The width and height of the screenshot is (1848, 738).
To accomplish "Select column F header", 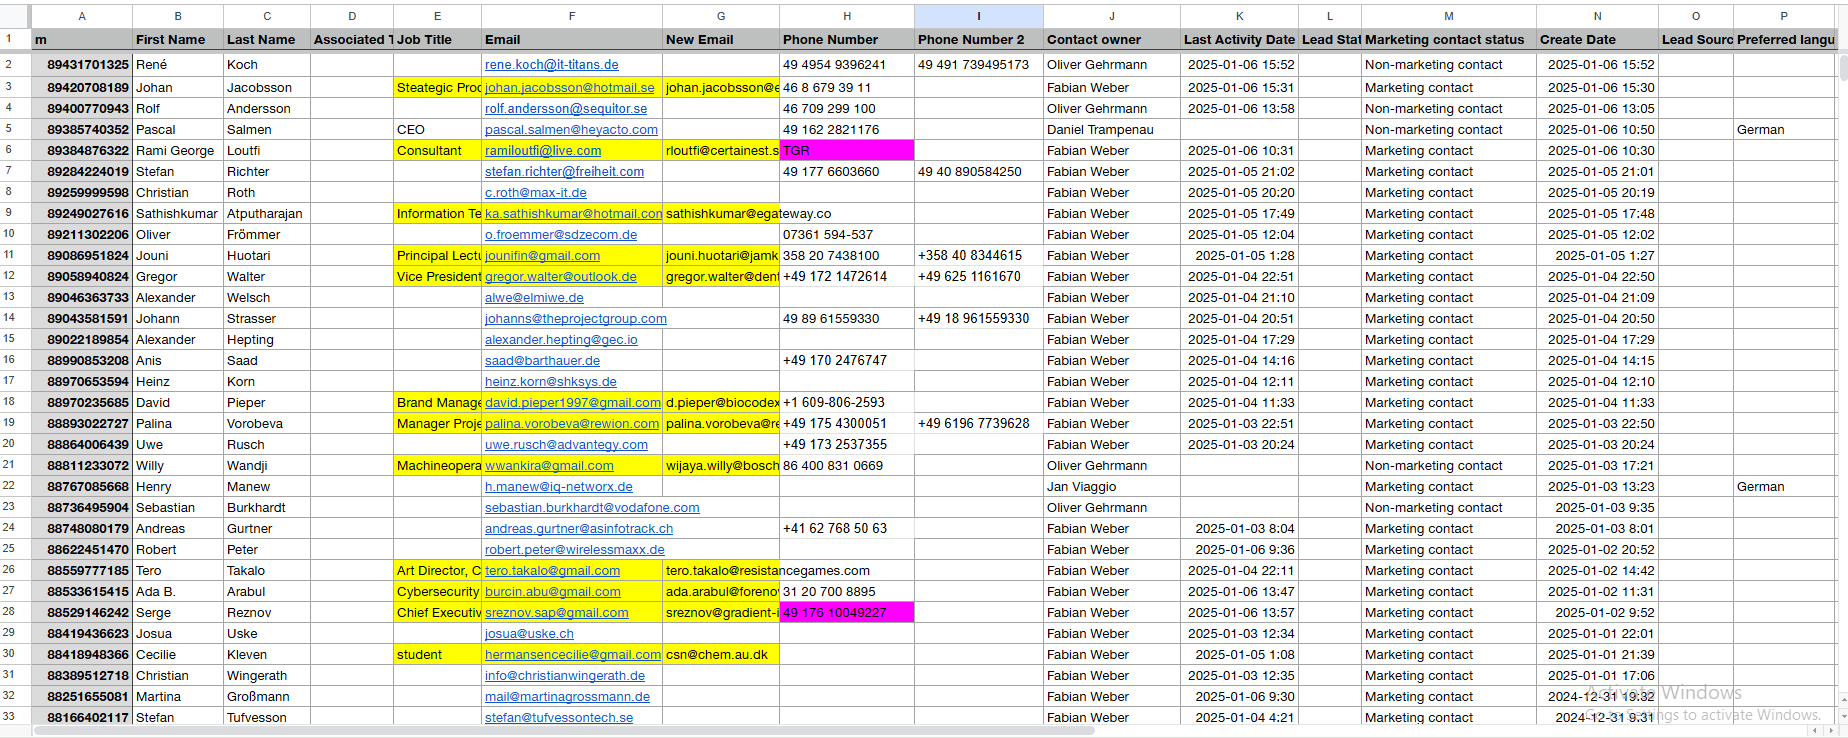I will [x=571, y=16].
